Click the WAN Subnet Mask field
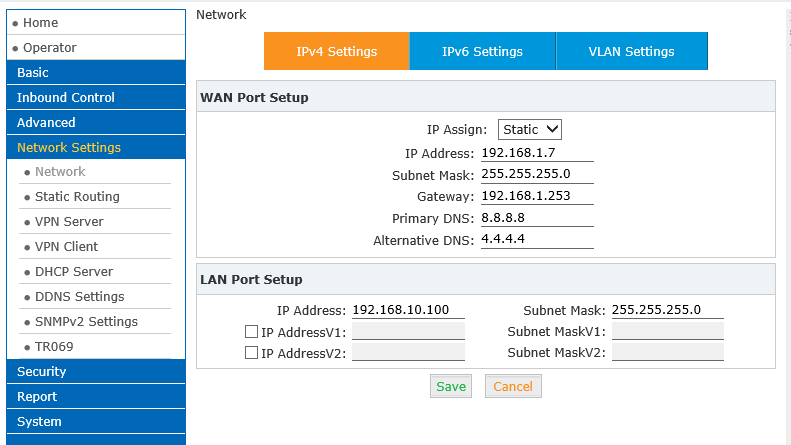This screenshot has width=791, height=445. [537, 174]
